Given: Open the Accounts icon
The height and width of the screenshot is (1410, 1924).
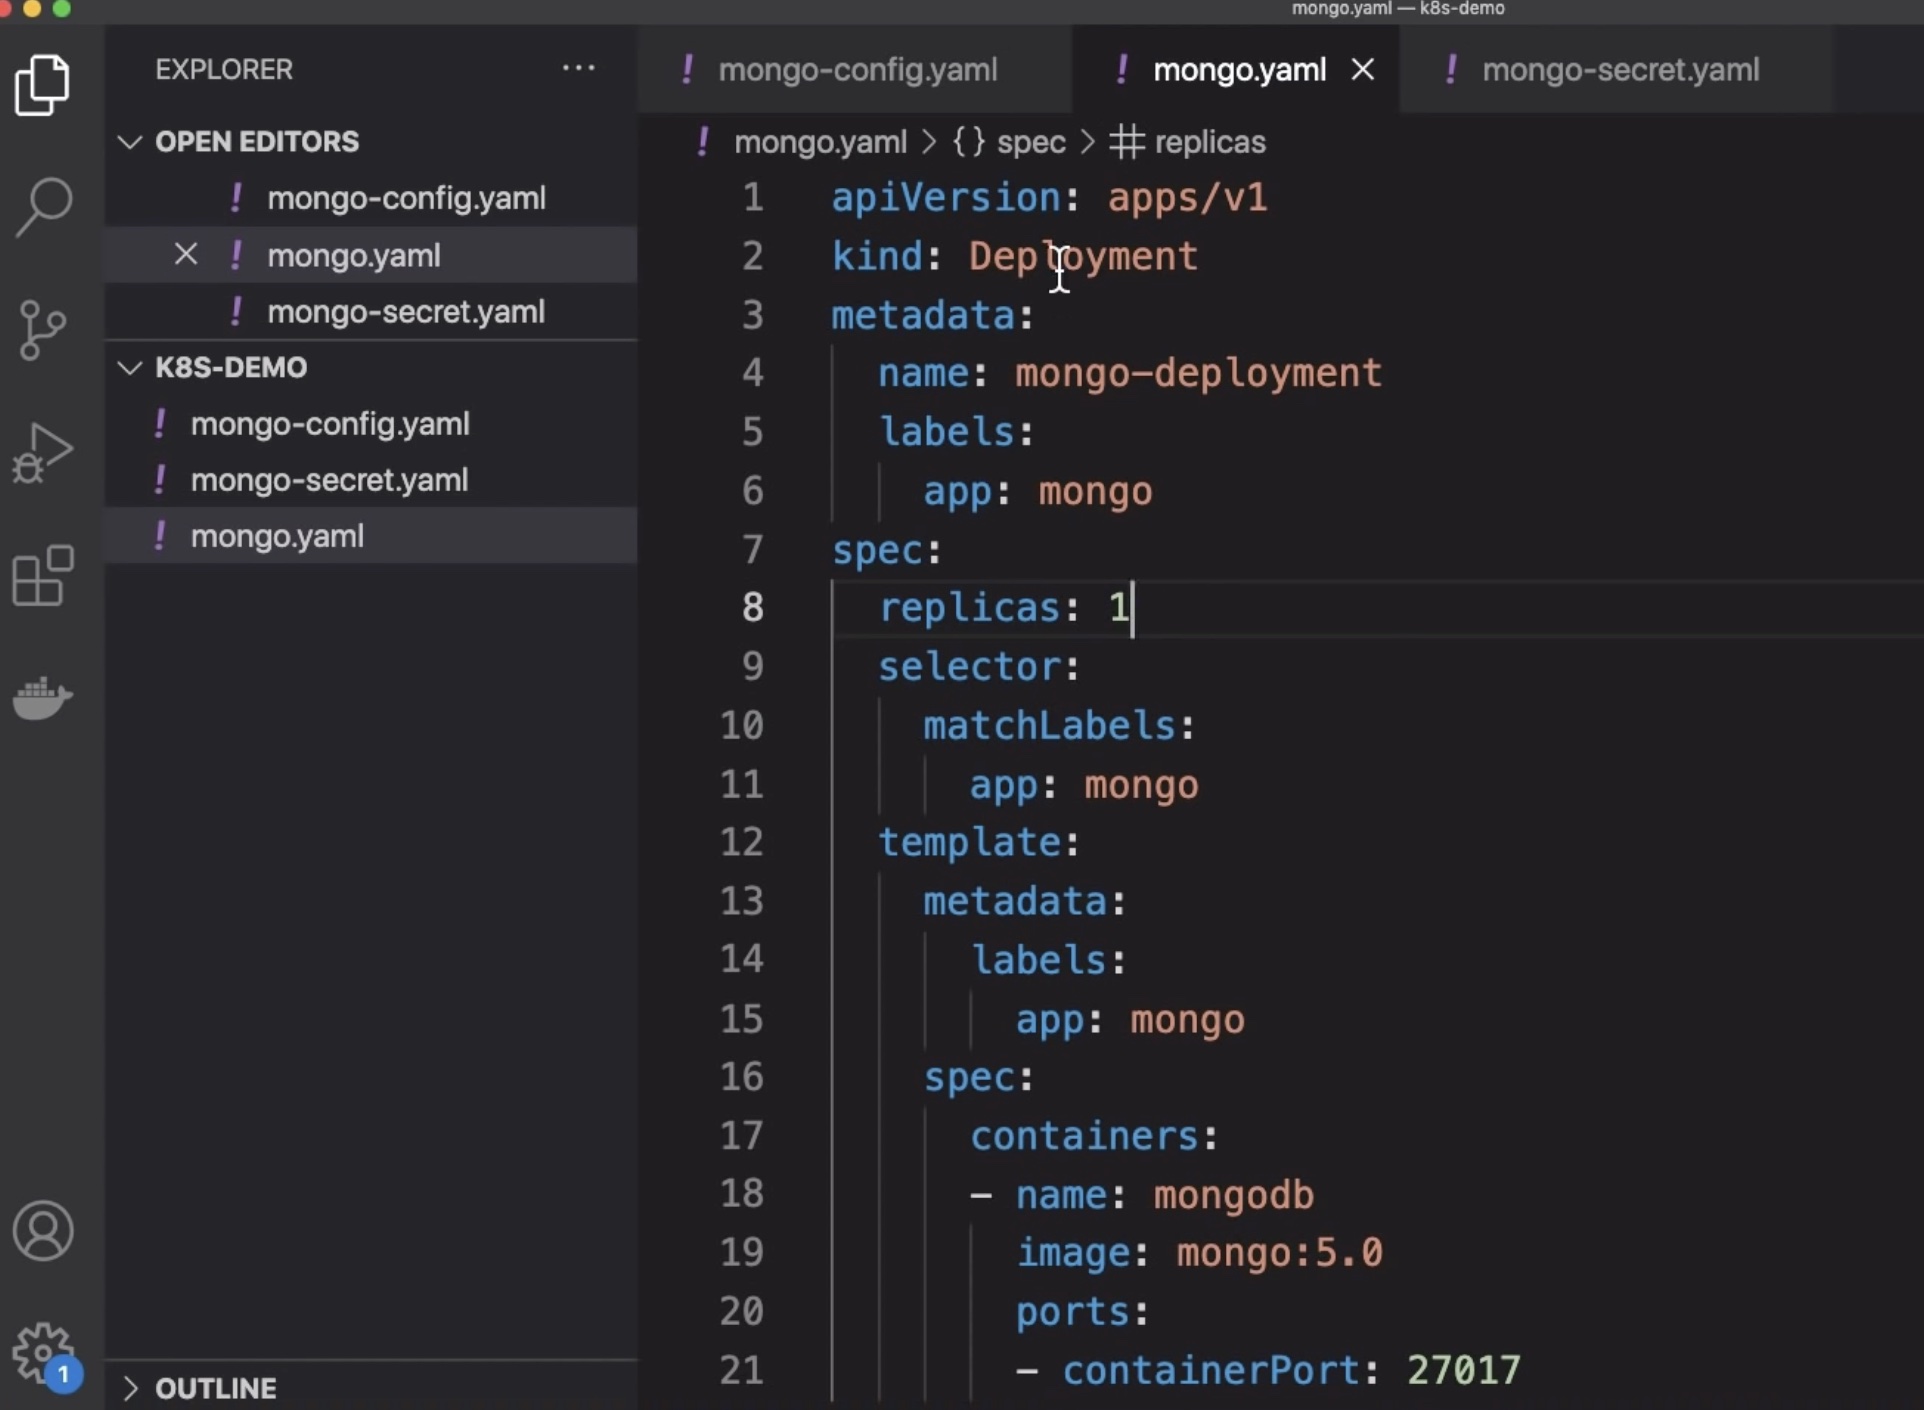Looking at the screenshot, I should pos(43,1230).
